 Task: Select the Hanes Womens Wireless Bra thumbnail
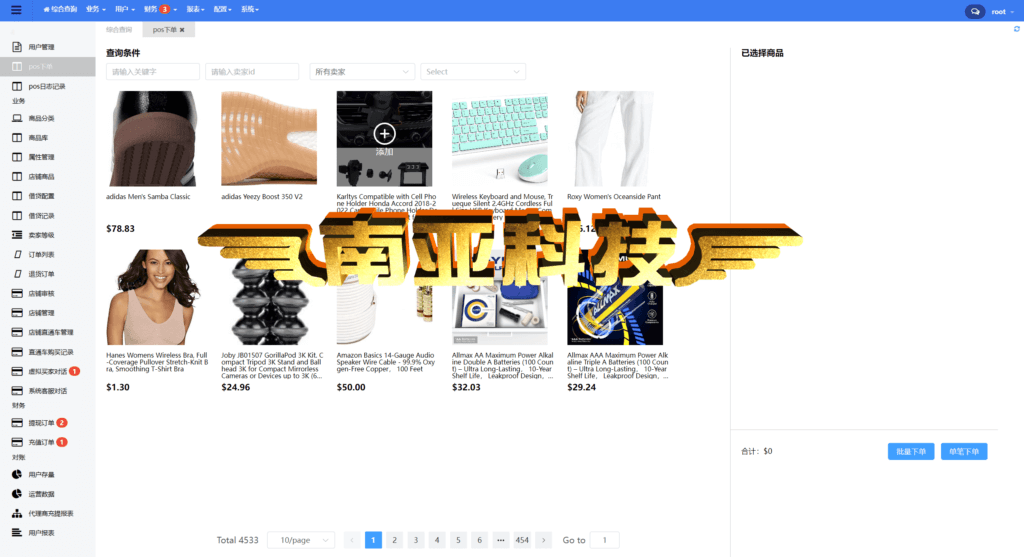[x=154, y=297]
